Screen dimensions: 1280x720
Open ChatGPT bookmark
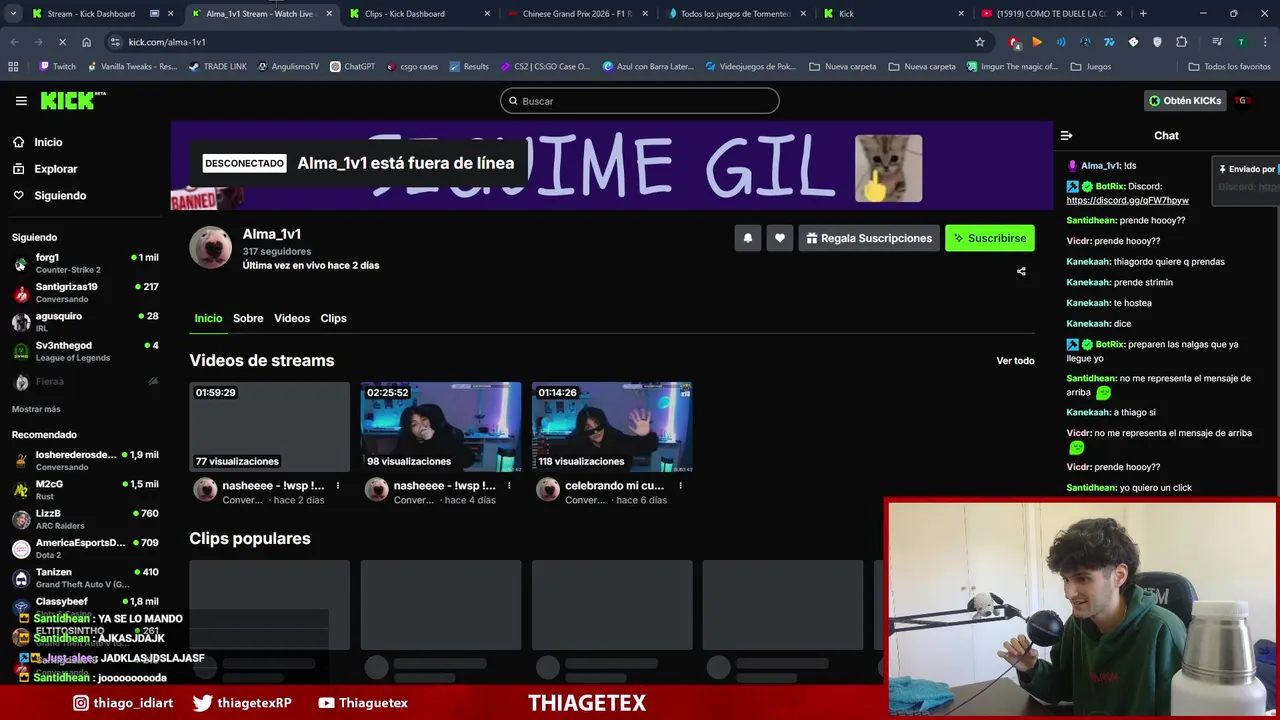pyautogui.click(x=352, y=67)
